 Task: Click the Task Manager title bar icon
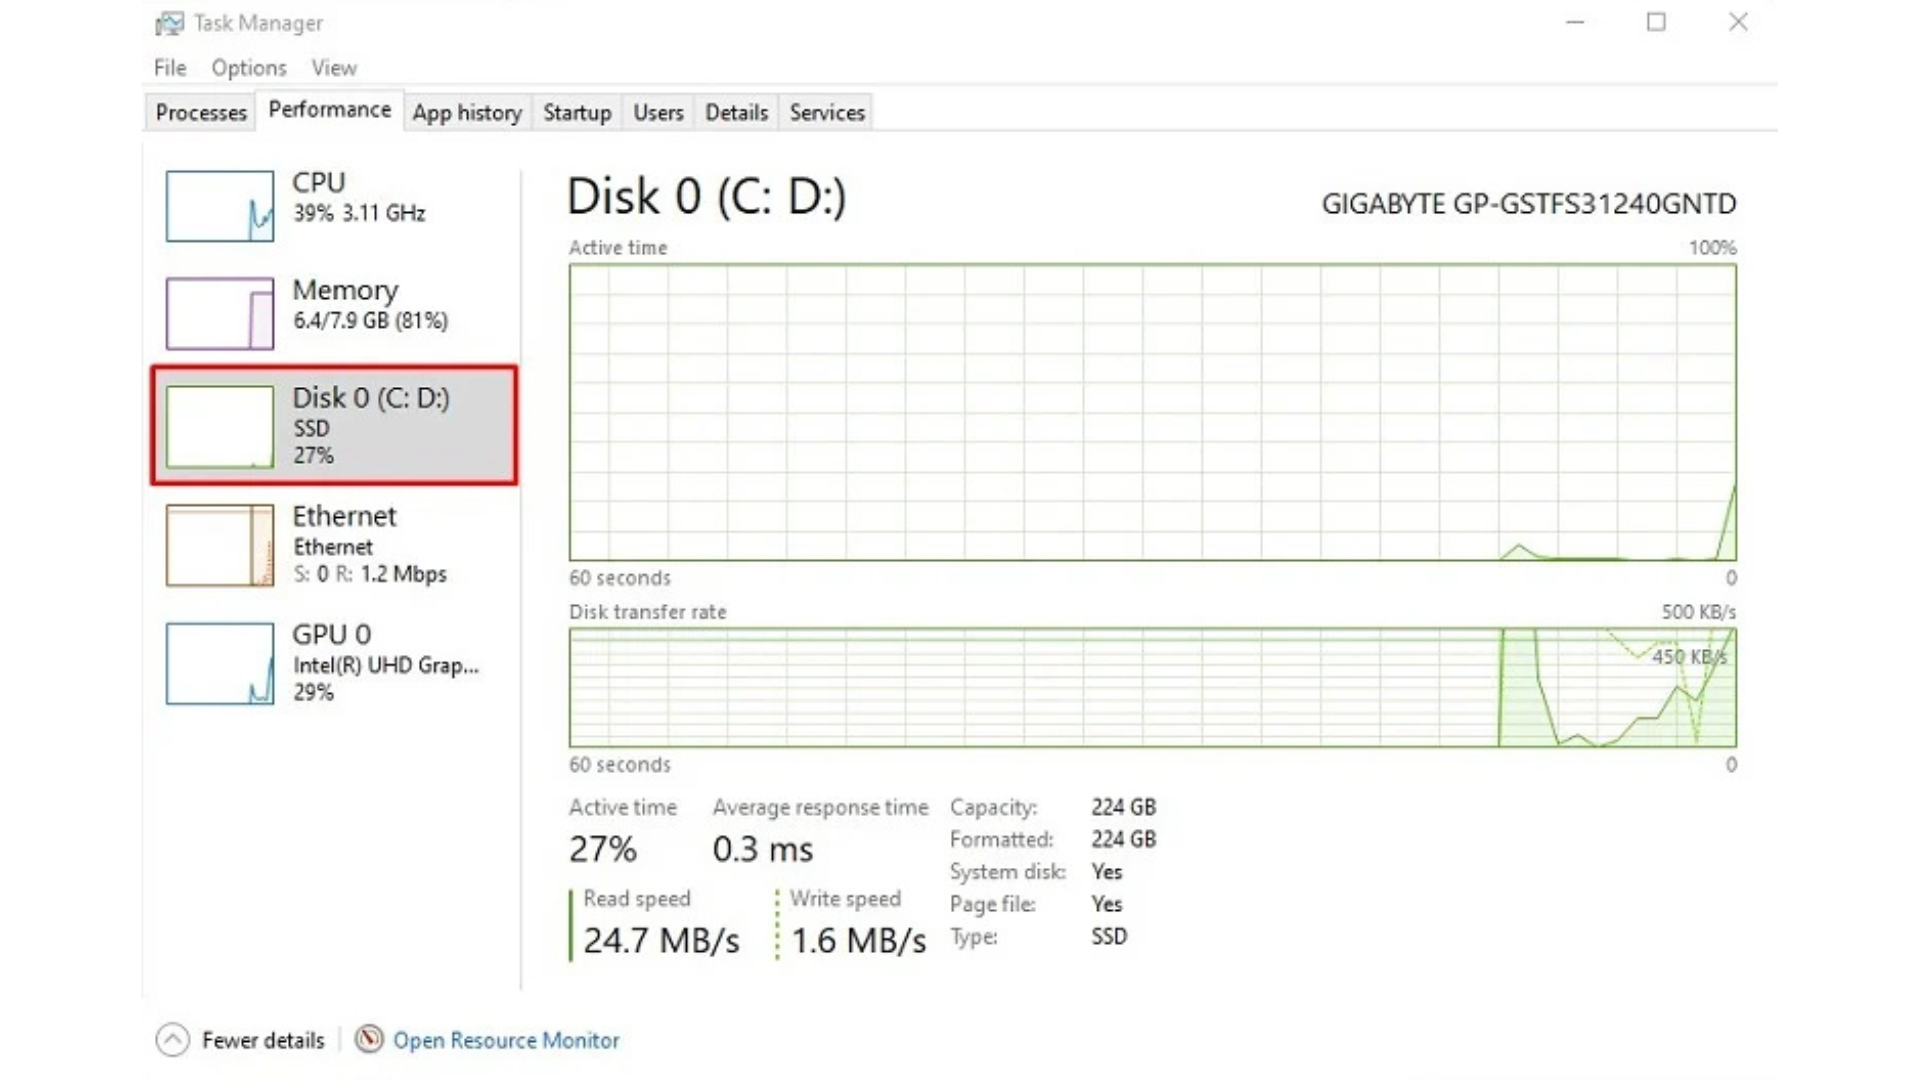169,22
